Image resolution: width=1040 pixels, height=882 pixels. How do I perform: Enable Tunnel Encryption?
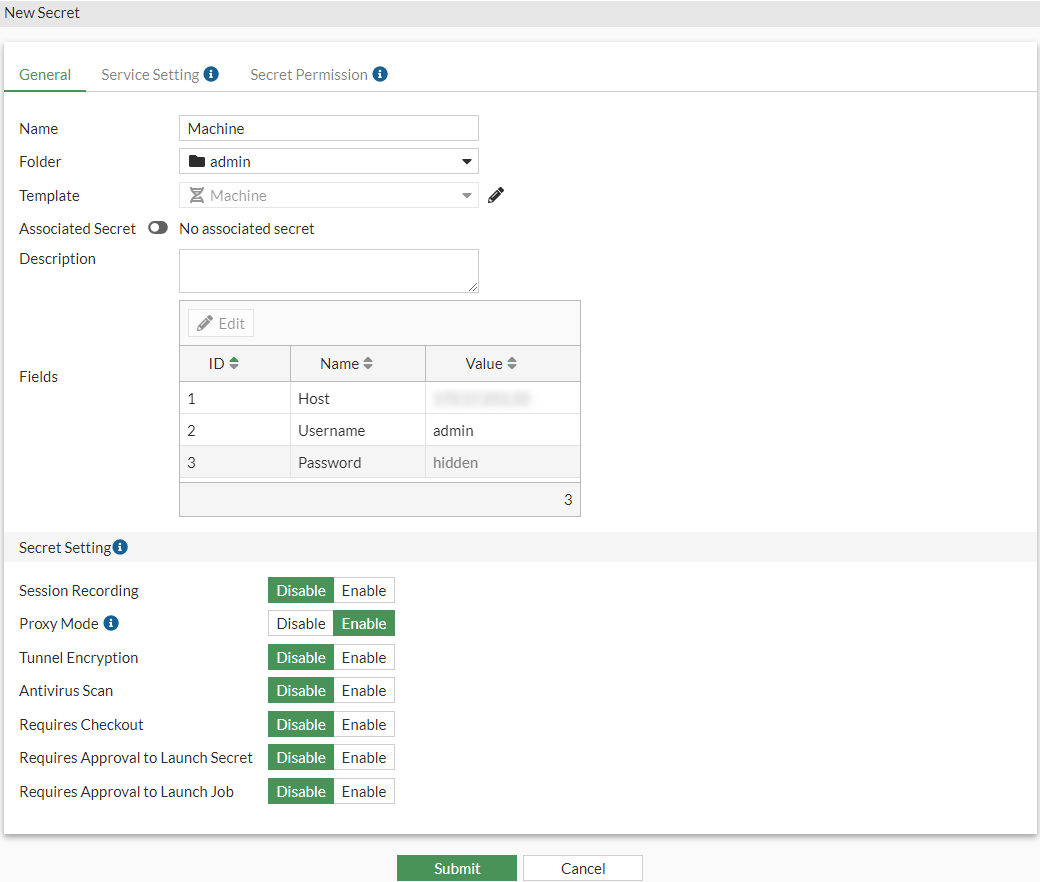pos(363,657)
